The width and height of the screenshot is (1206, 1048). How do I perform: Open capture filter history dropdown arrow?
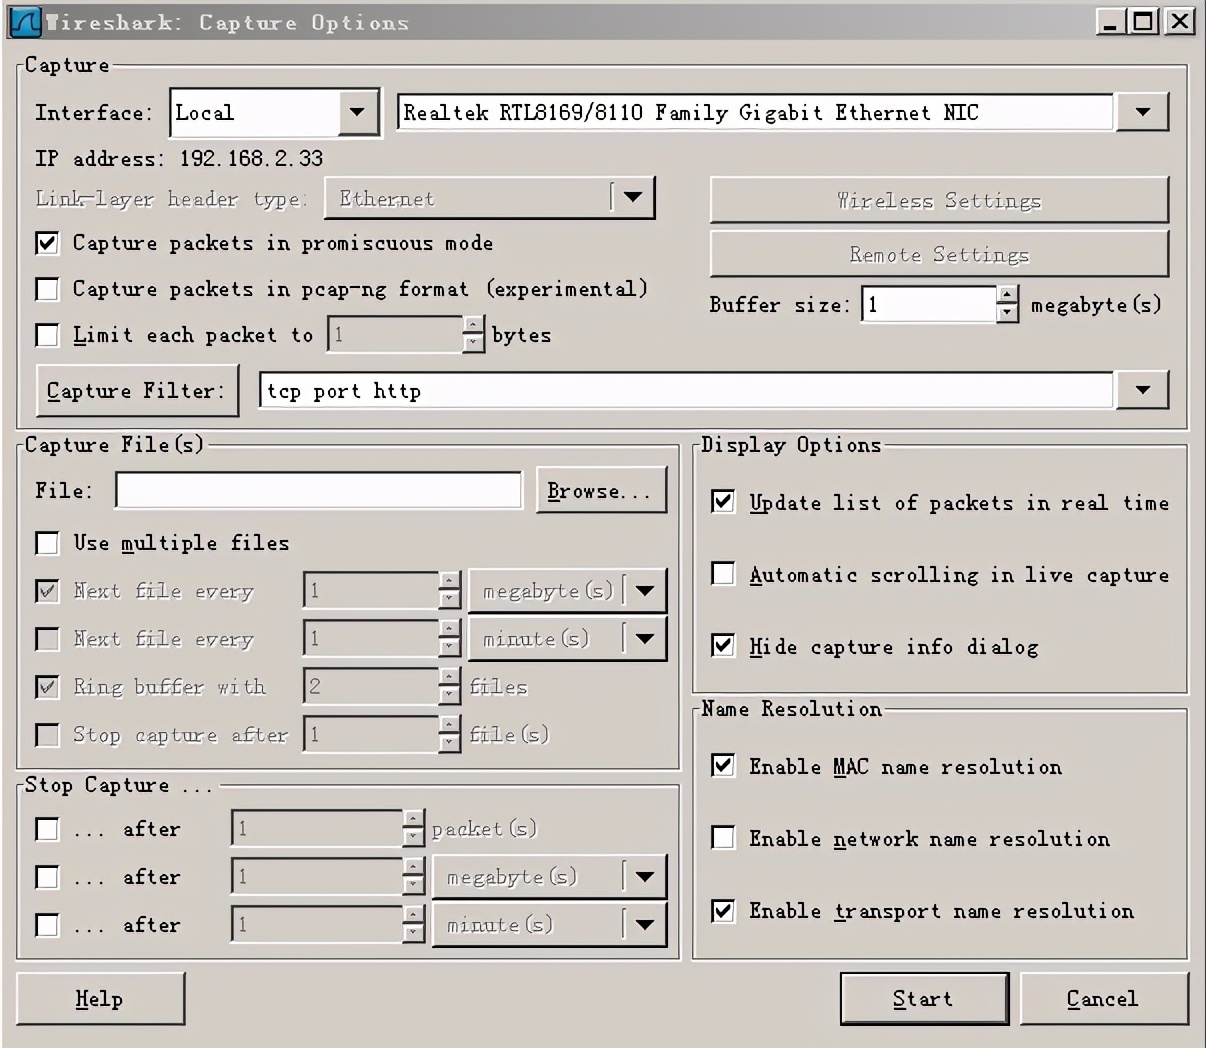point(1142,390)
